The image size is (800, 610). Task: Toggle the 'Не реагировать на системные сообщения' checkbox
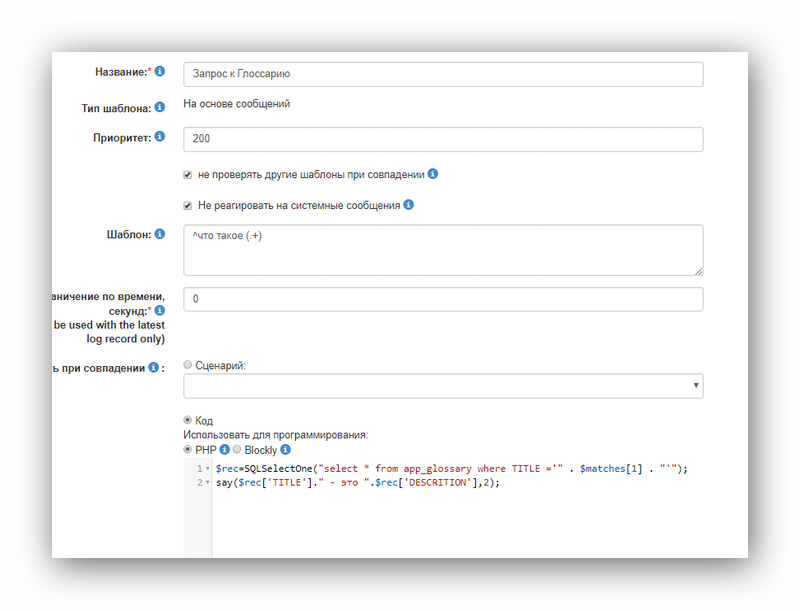tap(188, 206)
